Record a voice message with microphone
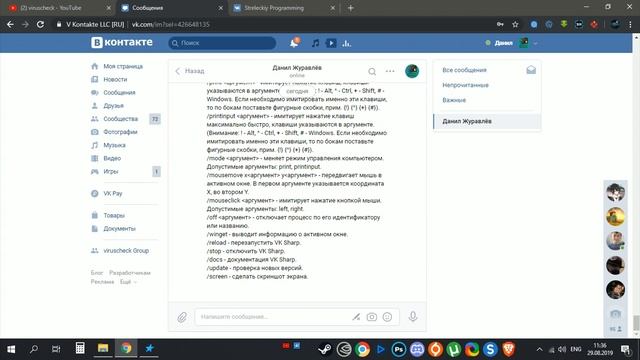 click(413, 316)
